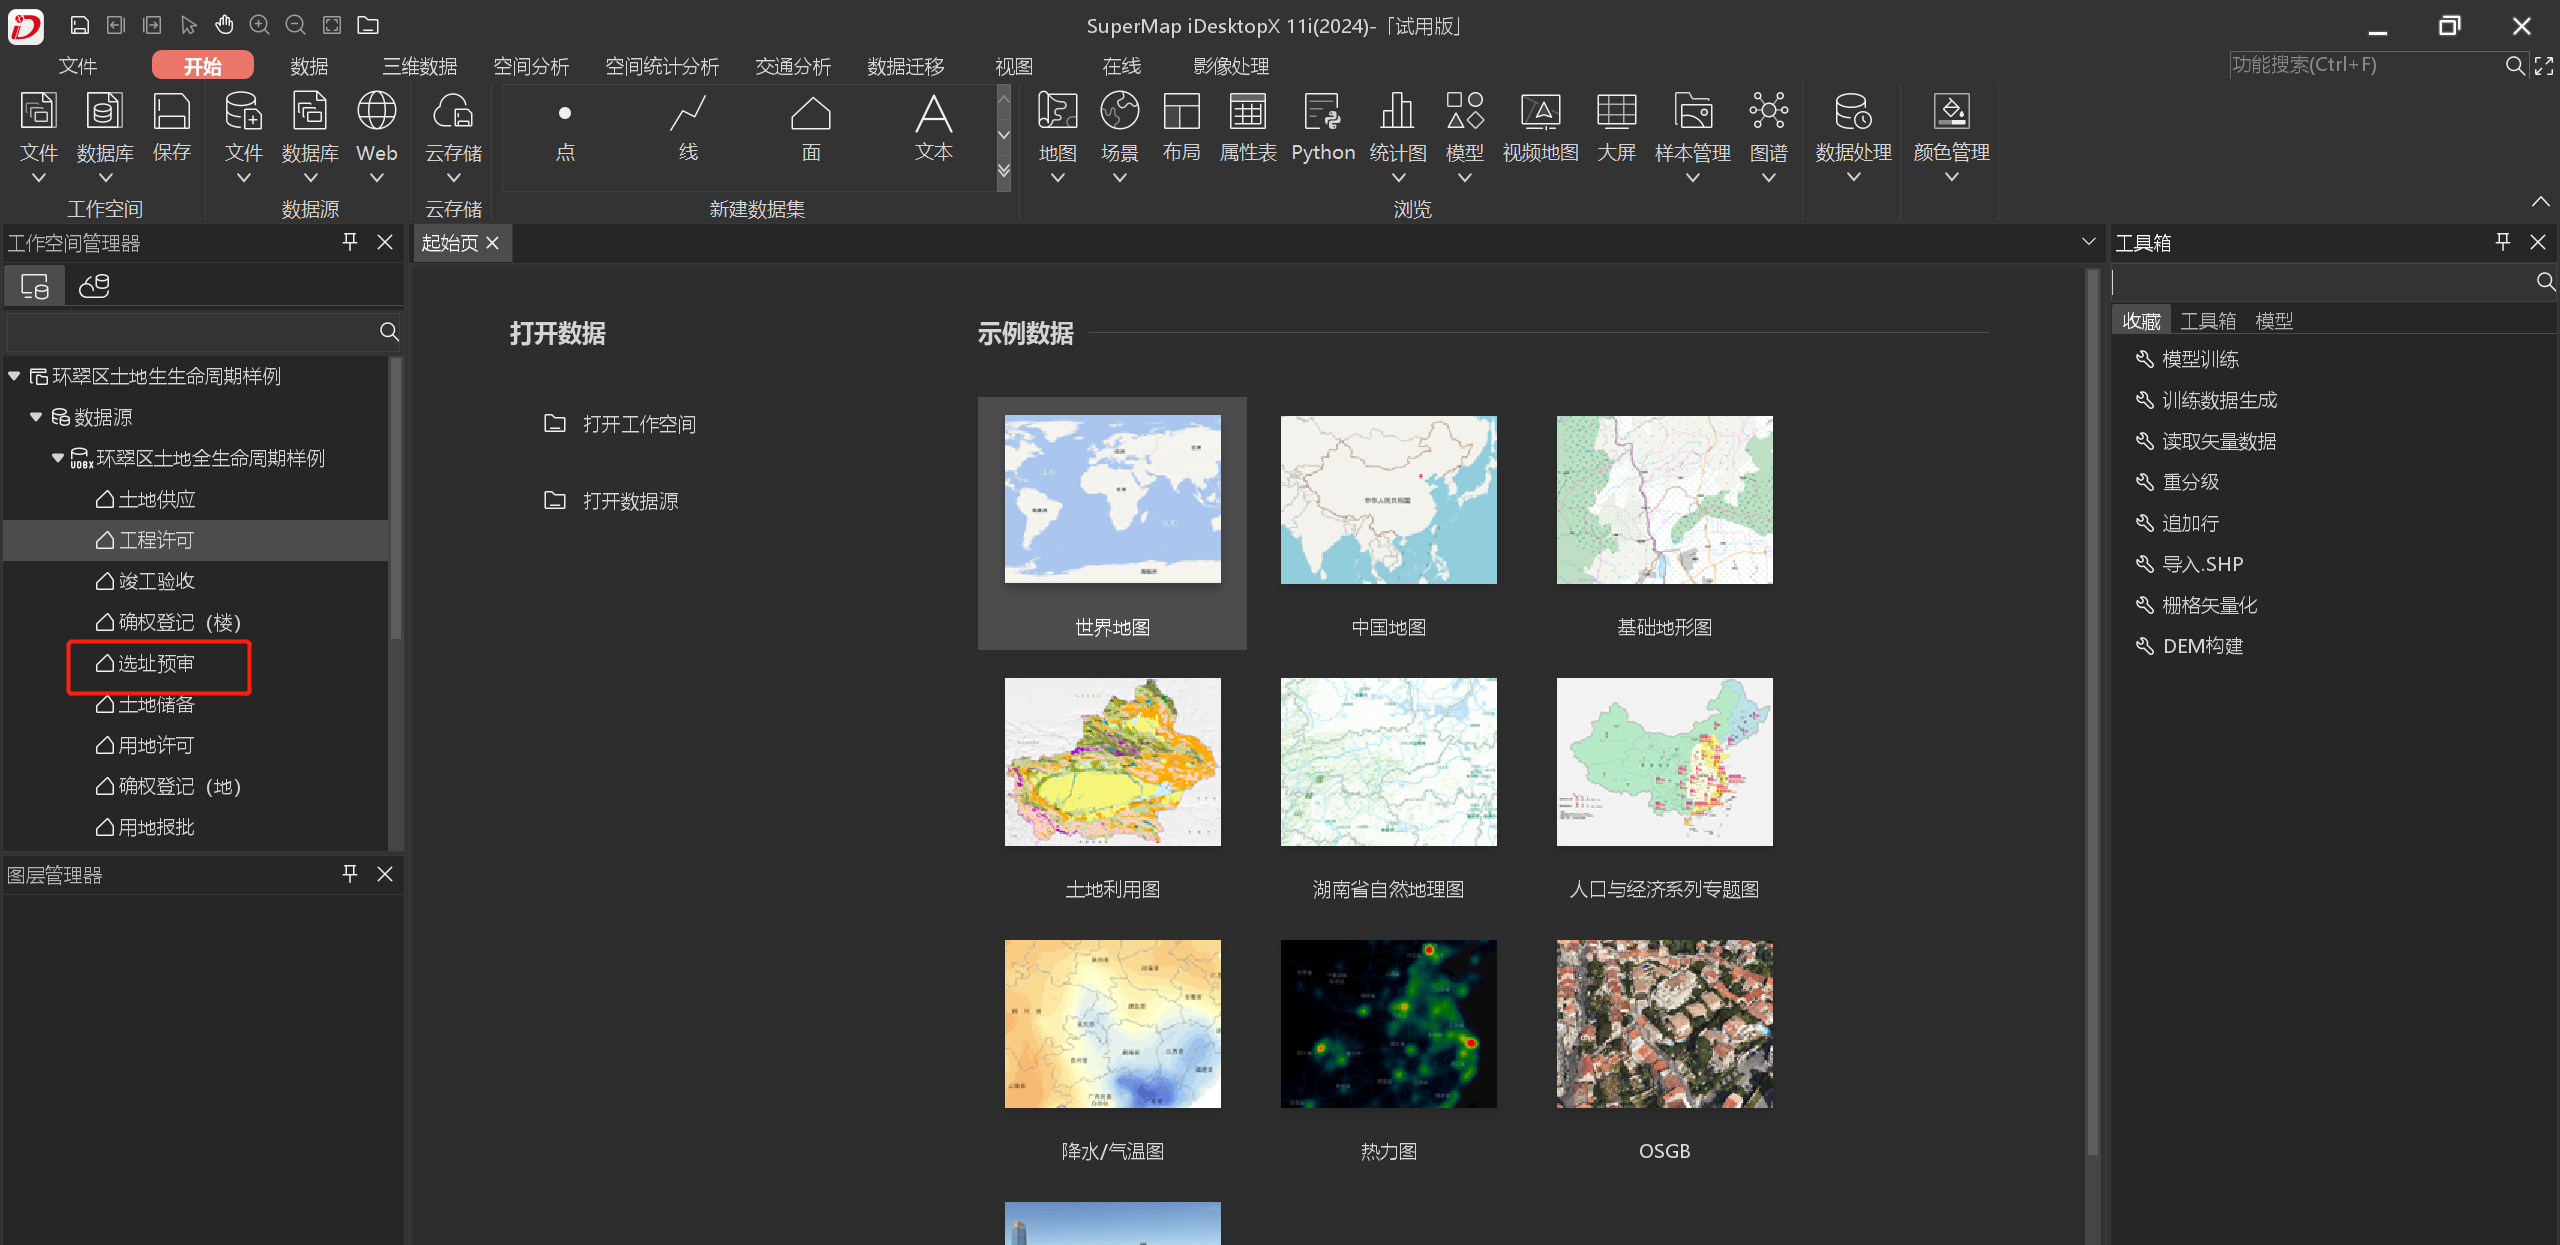Click the zoom in magnifier icon
Screen dimensions: 2560x1245
click(x=260, y=25)
